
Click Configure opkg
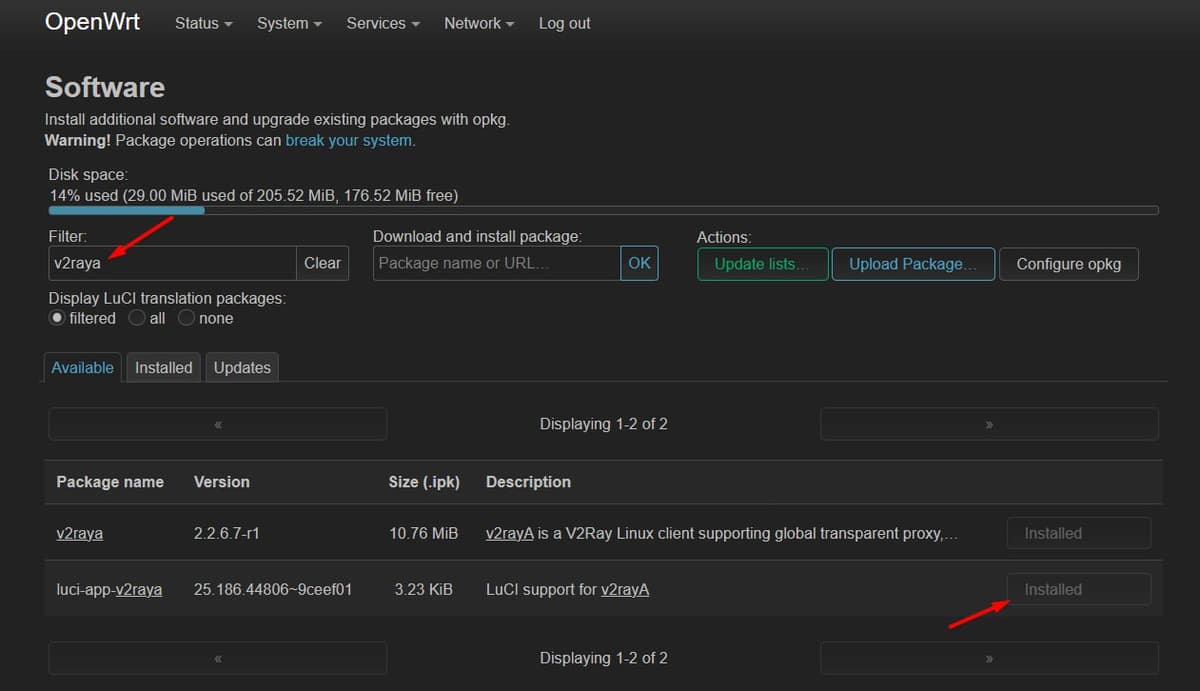tap(1068, 263)
